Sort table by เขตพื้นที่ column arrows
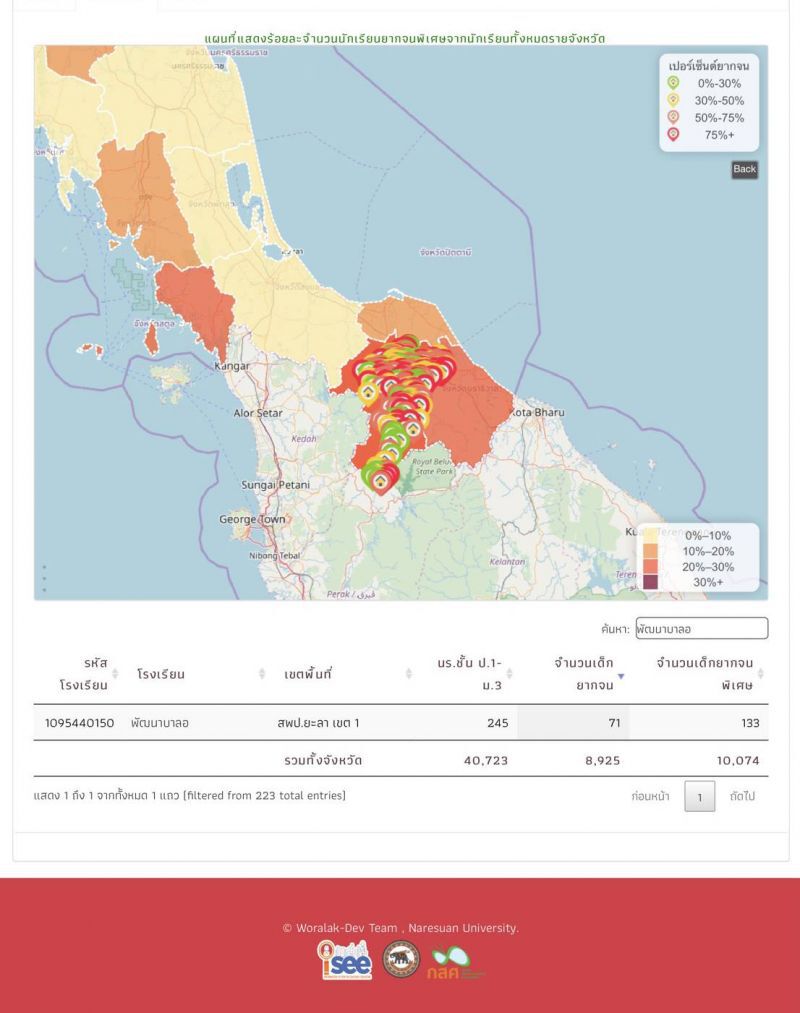The image size is (800, 1013). pyautogui.click(x=408, y=674)
